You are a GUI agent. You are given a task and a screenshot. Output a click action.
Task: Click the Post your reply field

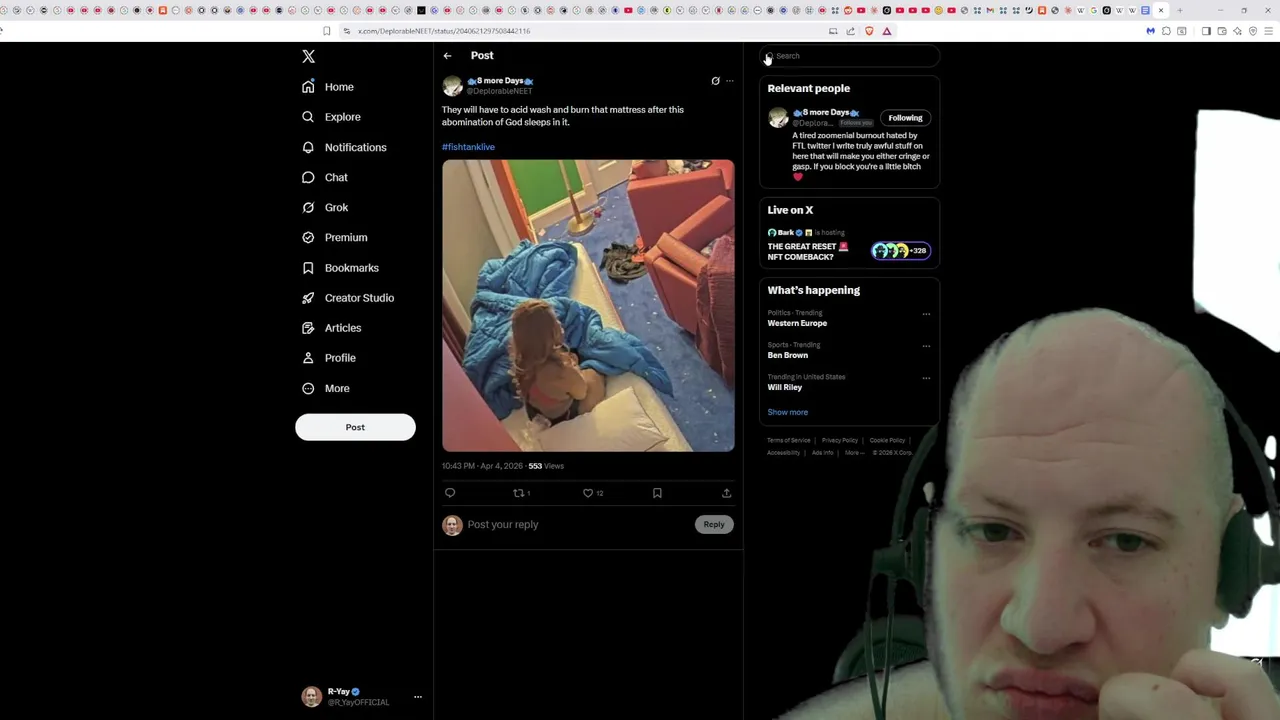click(x=578, y=524)
